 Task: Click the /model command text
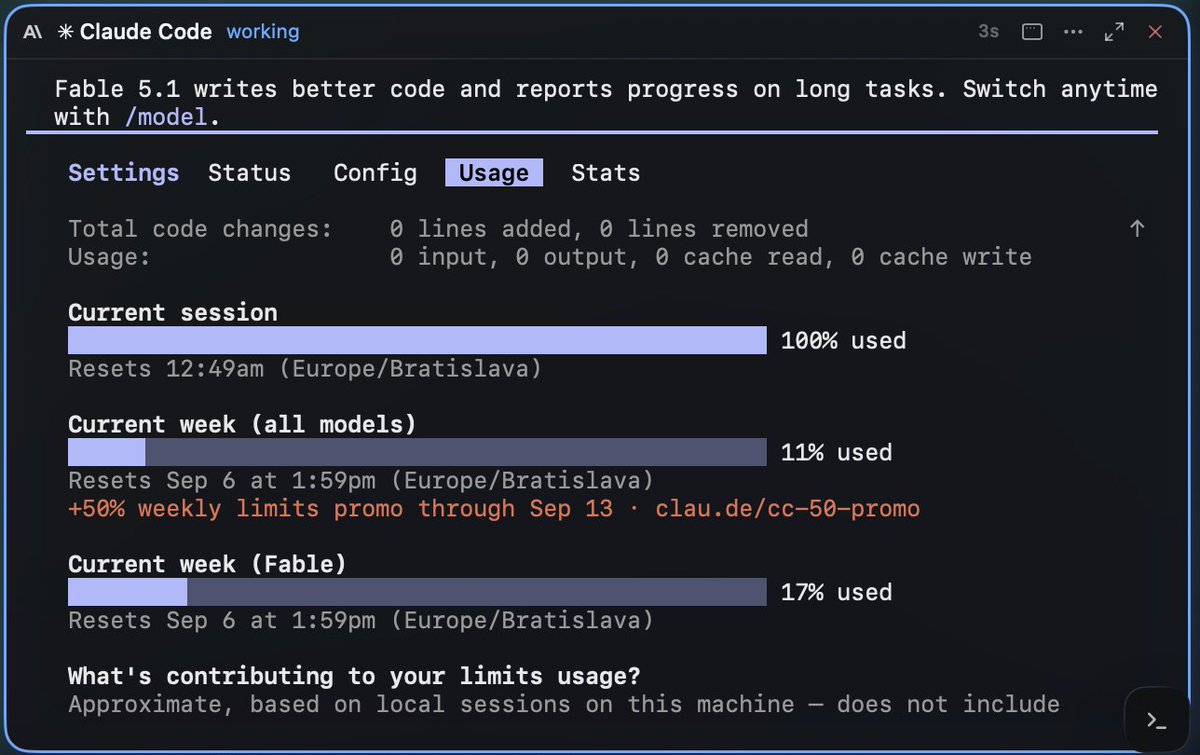[166, 117]
